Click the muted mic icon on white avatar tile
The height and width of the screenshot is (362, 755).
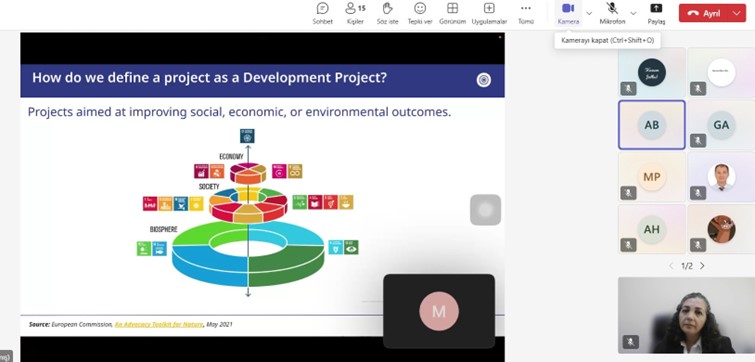coord(698,89)
